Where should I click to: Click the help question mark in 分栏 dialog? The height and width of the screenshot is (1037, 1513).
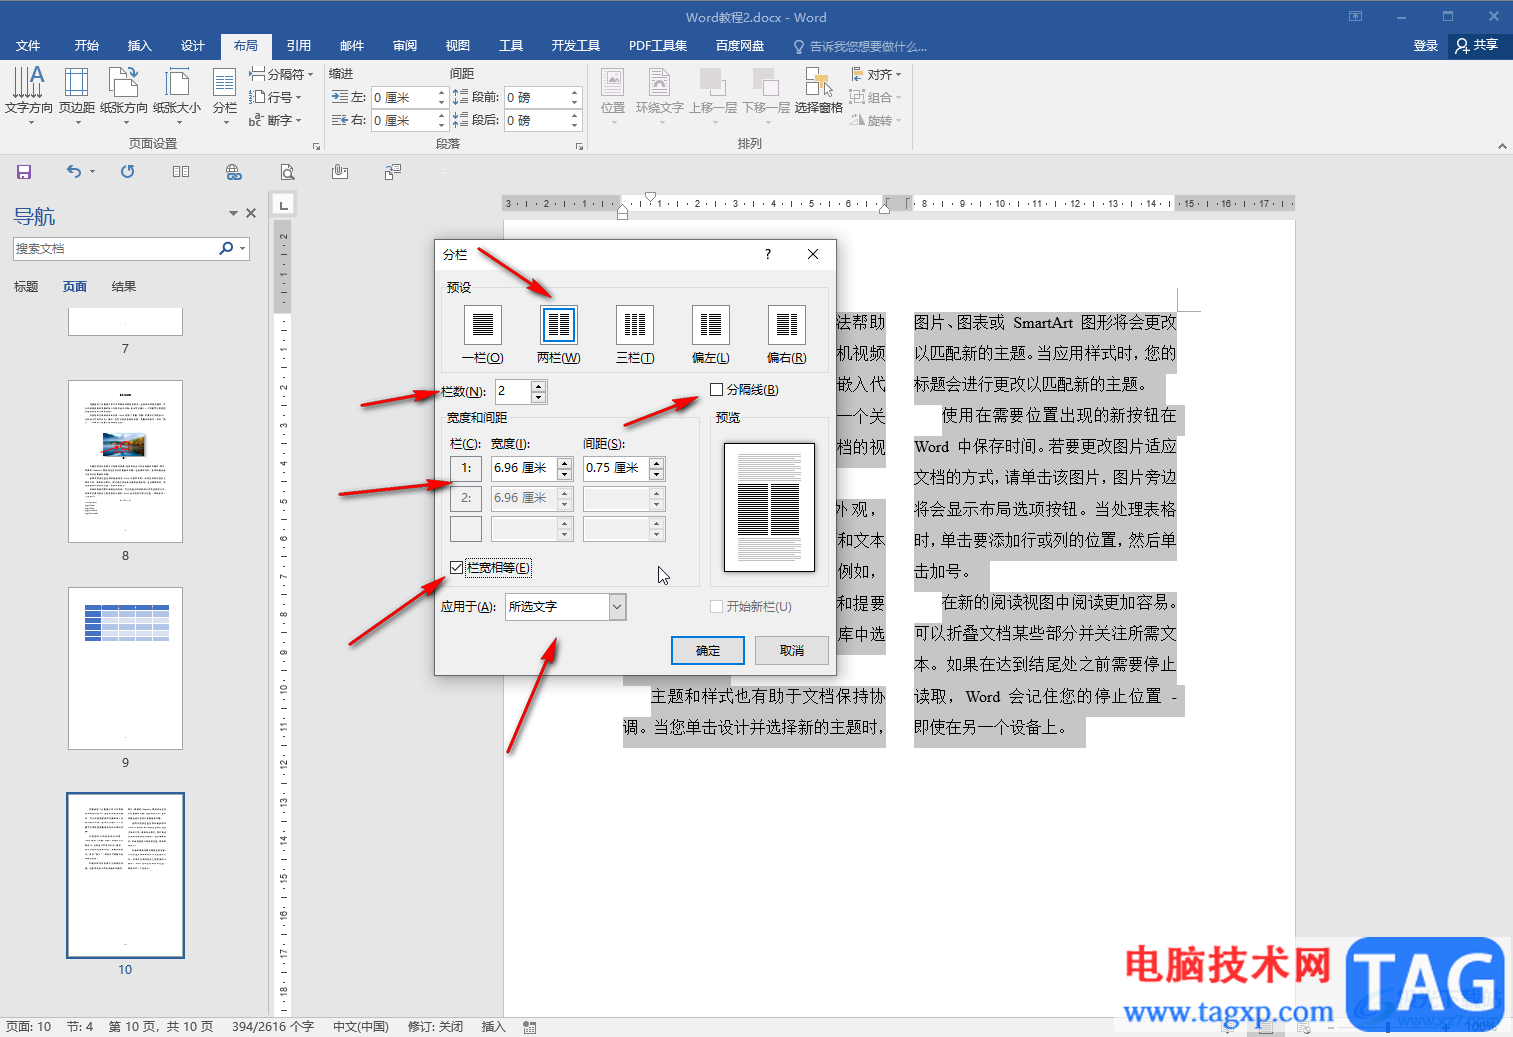768,254
